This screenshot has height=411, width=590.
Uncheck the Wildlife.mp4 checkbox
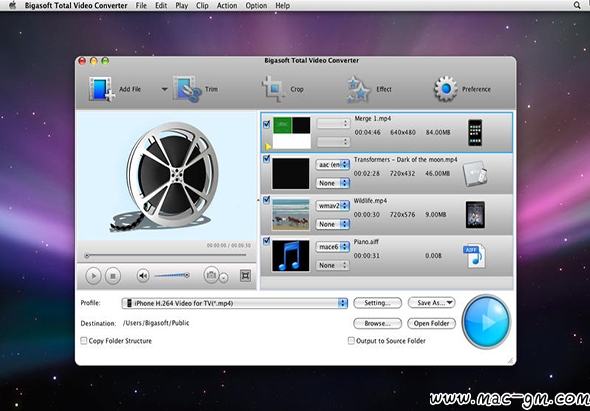(x=266, y=200)
